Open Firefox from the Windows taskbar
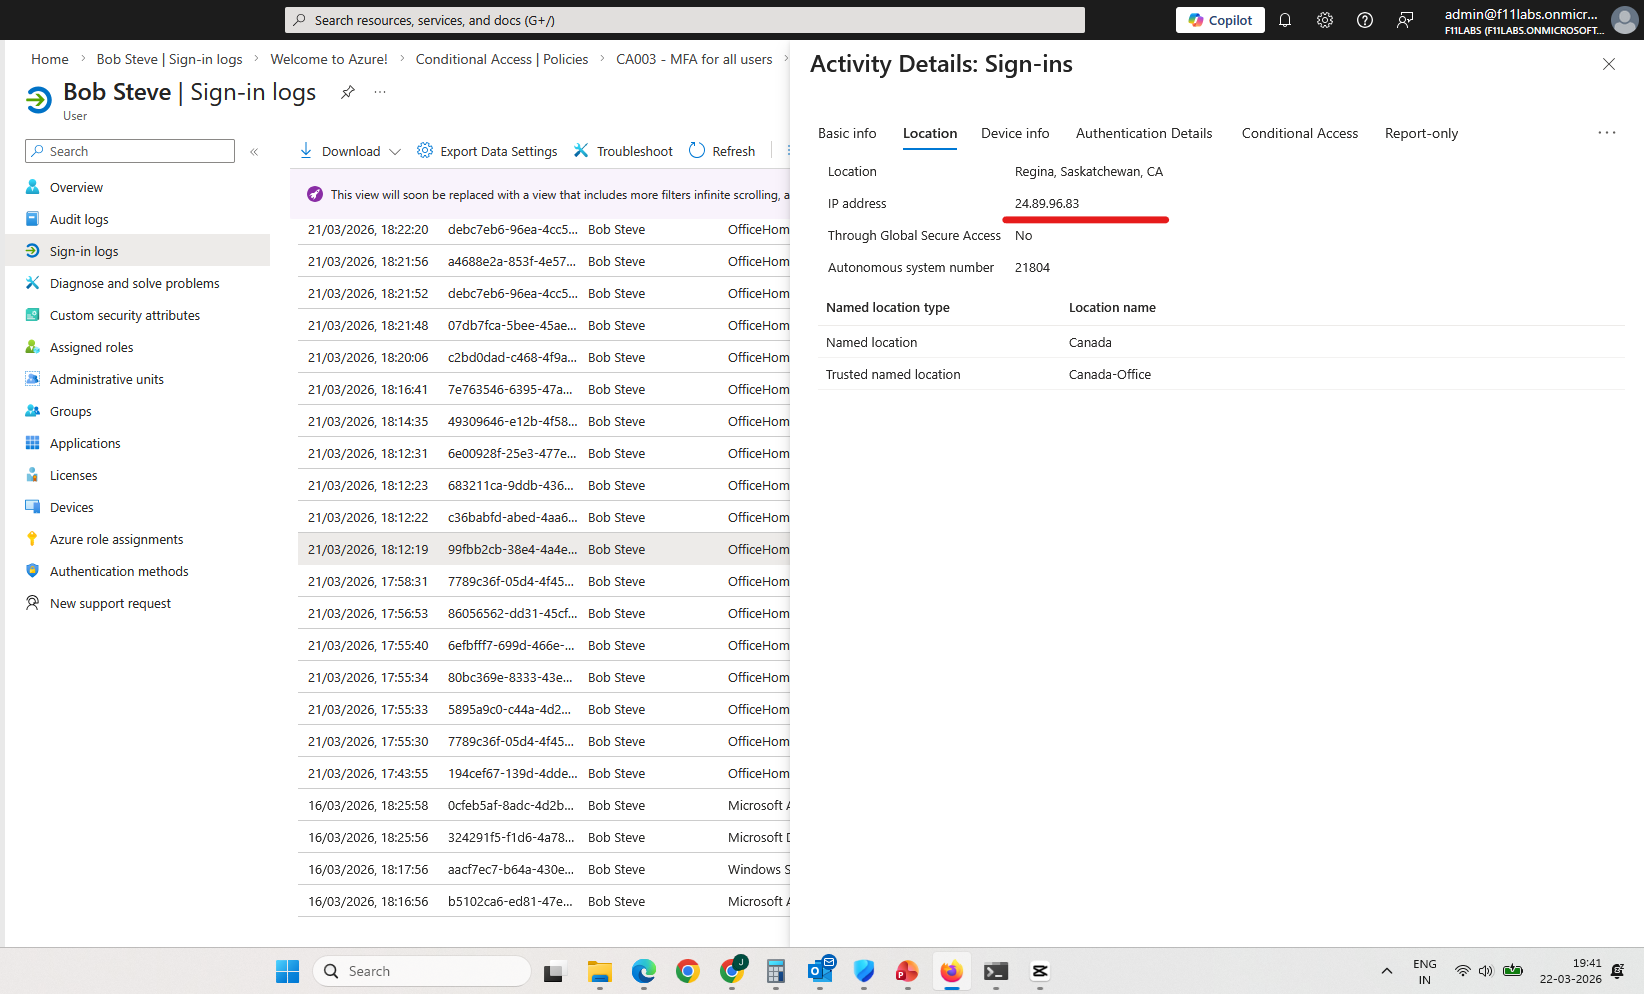The width and height of the screenshot is (1644, 994). pos(951,971)
